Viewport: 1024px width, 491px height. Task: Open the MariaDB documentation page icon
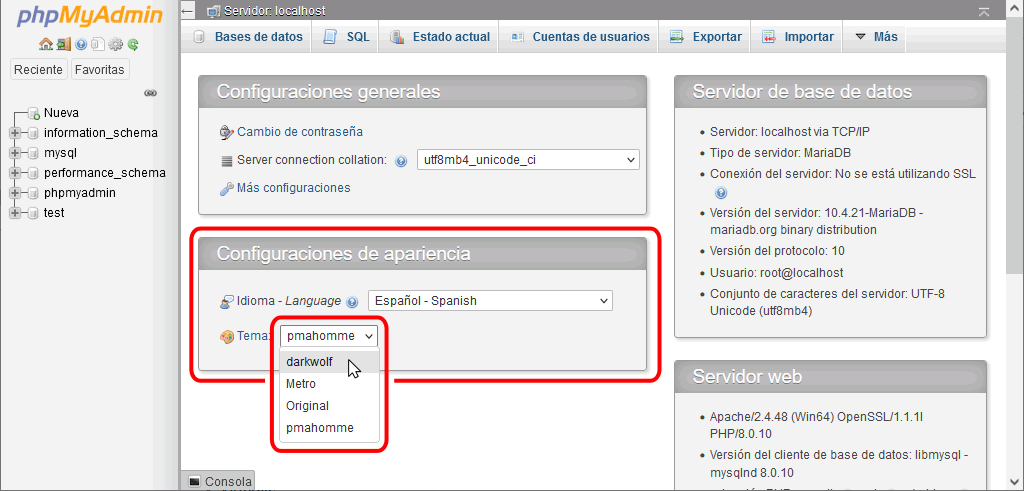[x=98, y=44]
